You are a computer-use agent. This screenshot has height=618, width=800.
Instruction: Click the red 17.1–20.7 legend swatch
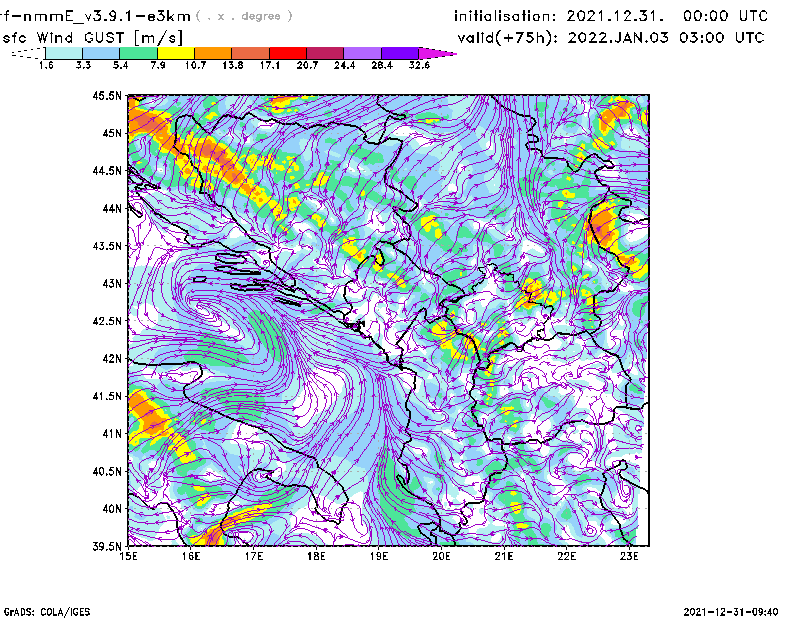(288, 53)
